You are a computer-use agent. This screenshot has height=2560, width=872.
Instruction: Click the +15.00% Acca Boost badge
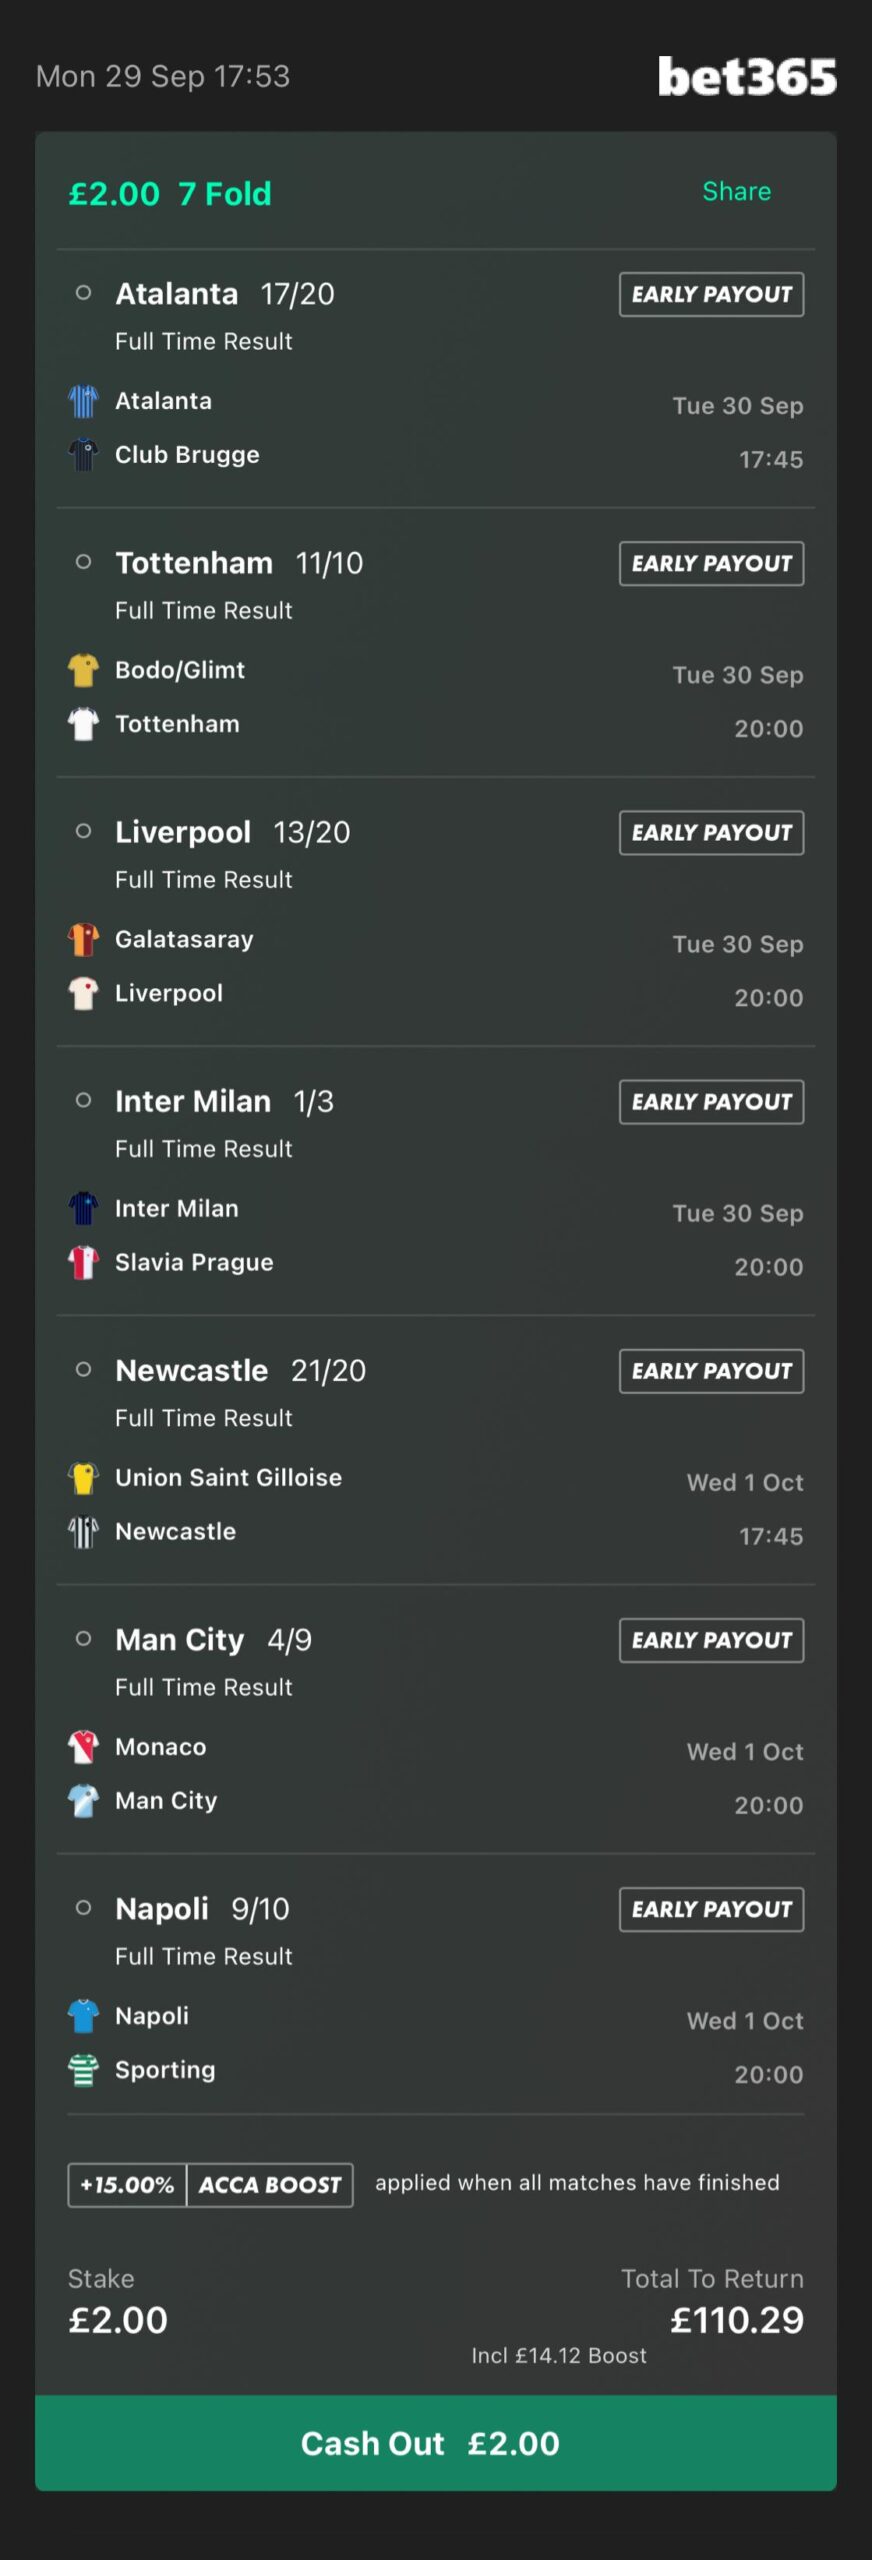[x=210, y=2185]
